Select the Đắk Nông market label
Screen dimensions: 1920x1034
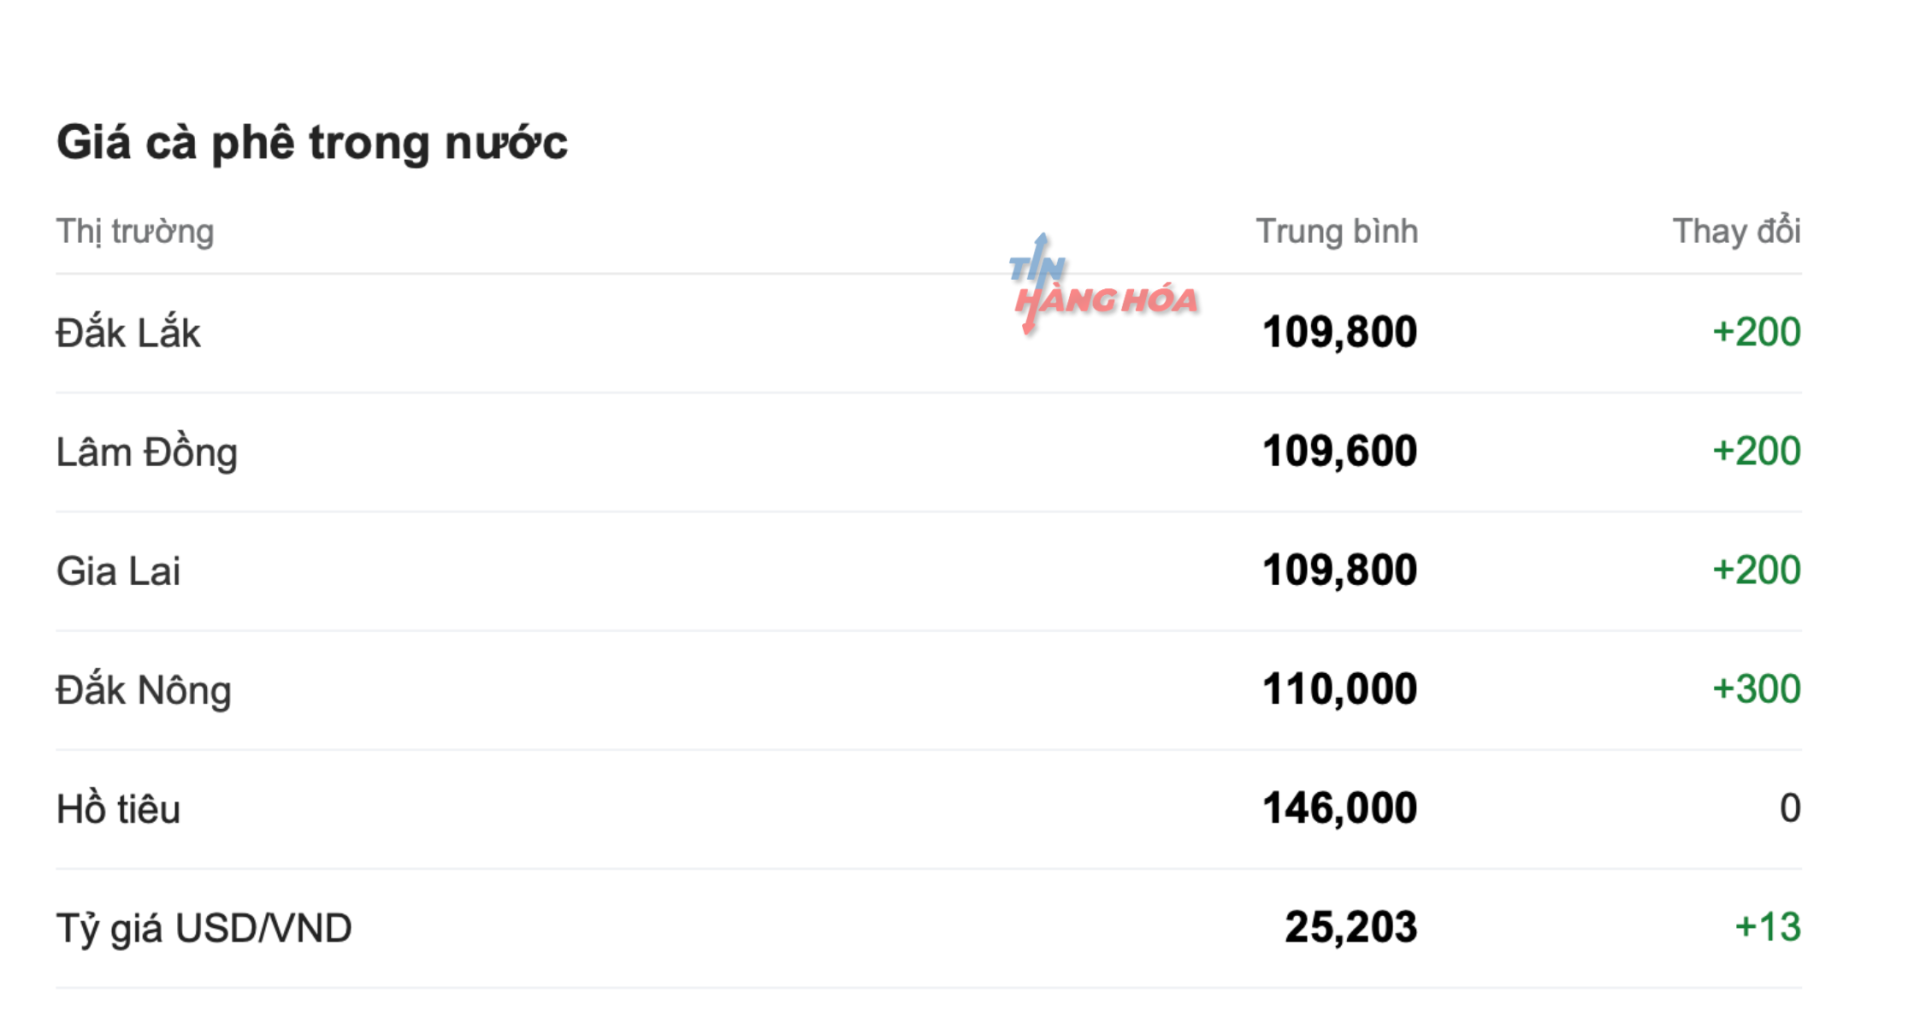(x=144, y=690)
